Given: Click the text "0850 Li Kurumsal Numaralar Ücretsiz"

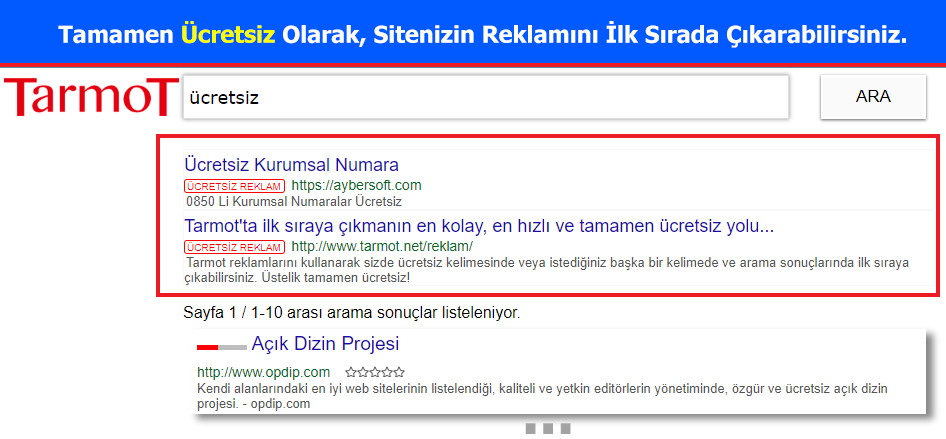Looking at the screenshot, I should 294,201.
